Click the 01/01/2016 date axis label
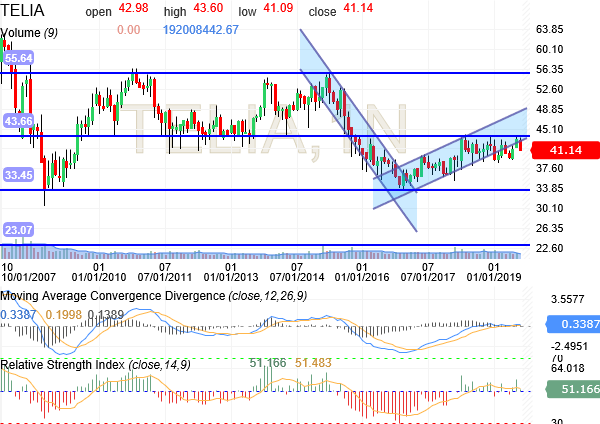This screenshot has height=424, width=600. [362, 277]
